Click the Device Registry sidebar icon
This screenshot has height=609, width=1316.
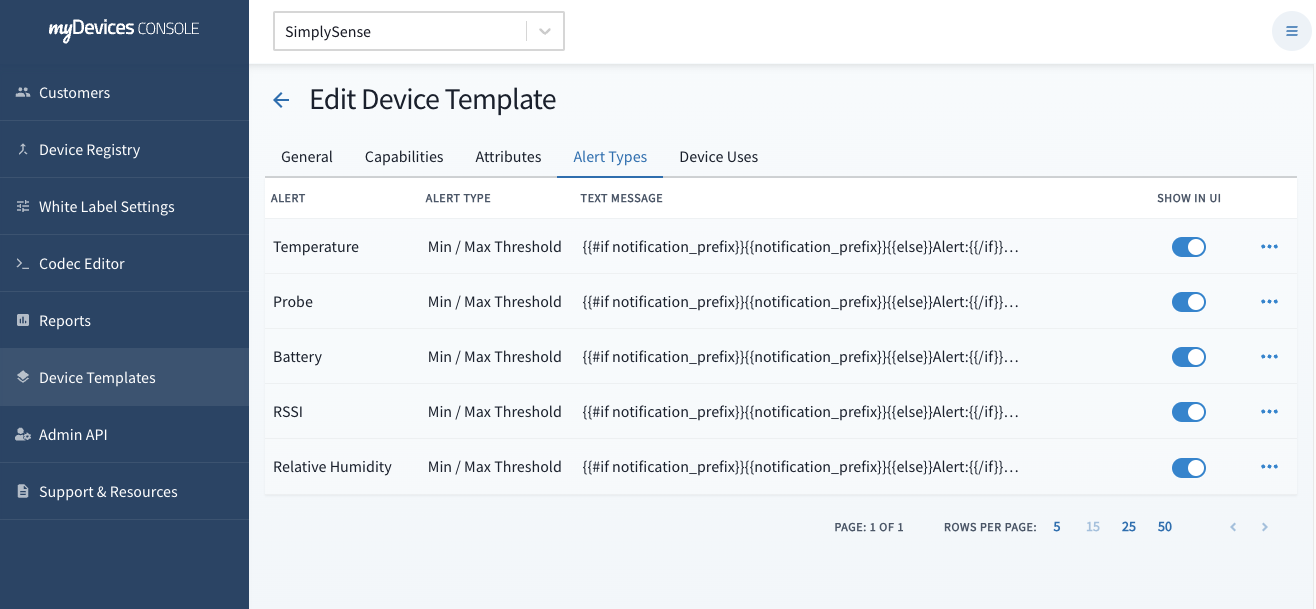[23, 150]
